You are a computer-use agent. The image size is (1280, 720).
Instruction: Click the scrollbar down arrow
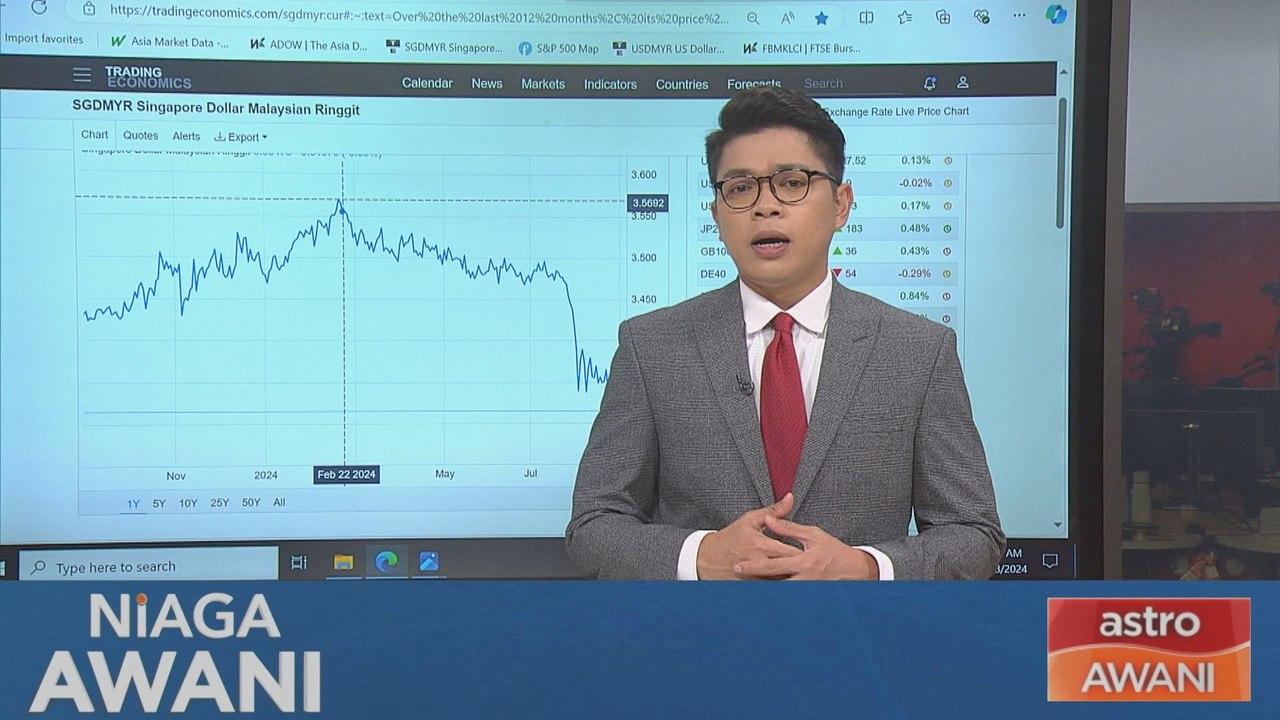1058,525
